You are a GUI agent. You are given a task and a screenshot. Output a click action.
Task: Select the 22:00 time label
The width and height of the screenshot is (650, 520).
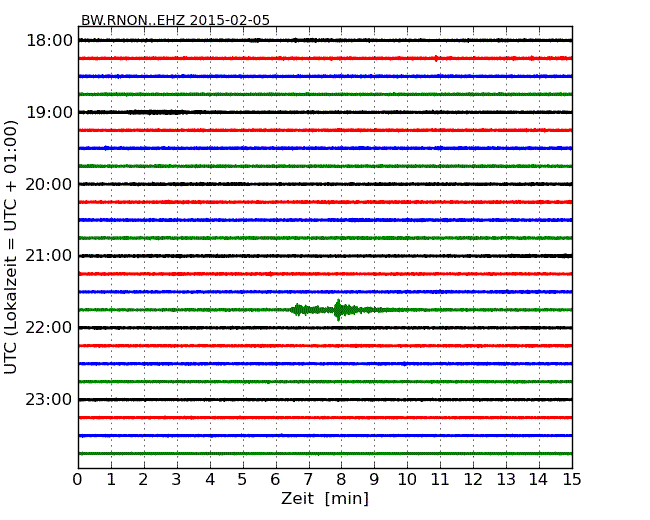click(49, 328)
